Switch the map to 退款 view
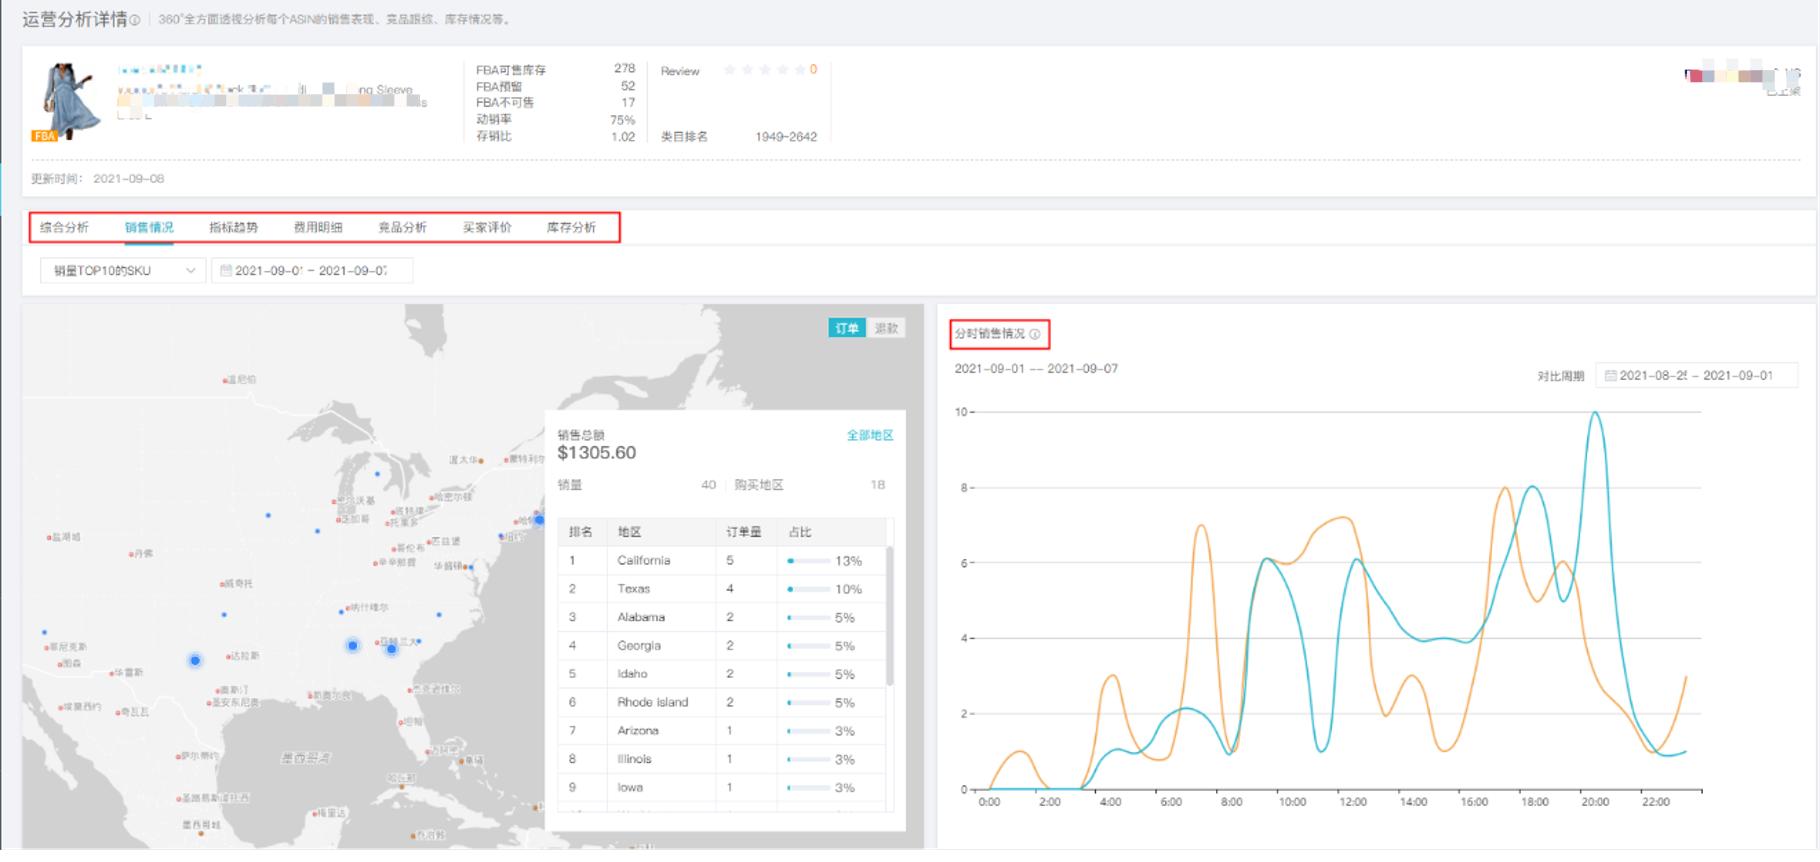Image resolution: width=1820 pixels, height=862 pixels. pos(886,329)
